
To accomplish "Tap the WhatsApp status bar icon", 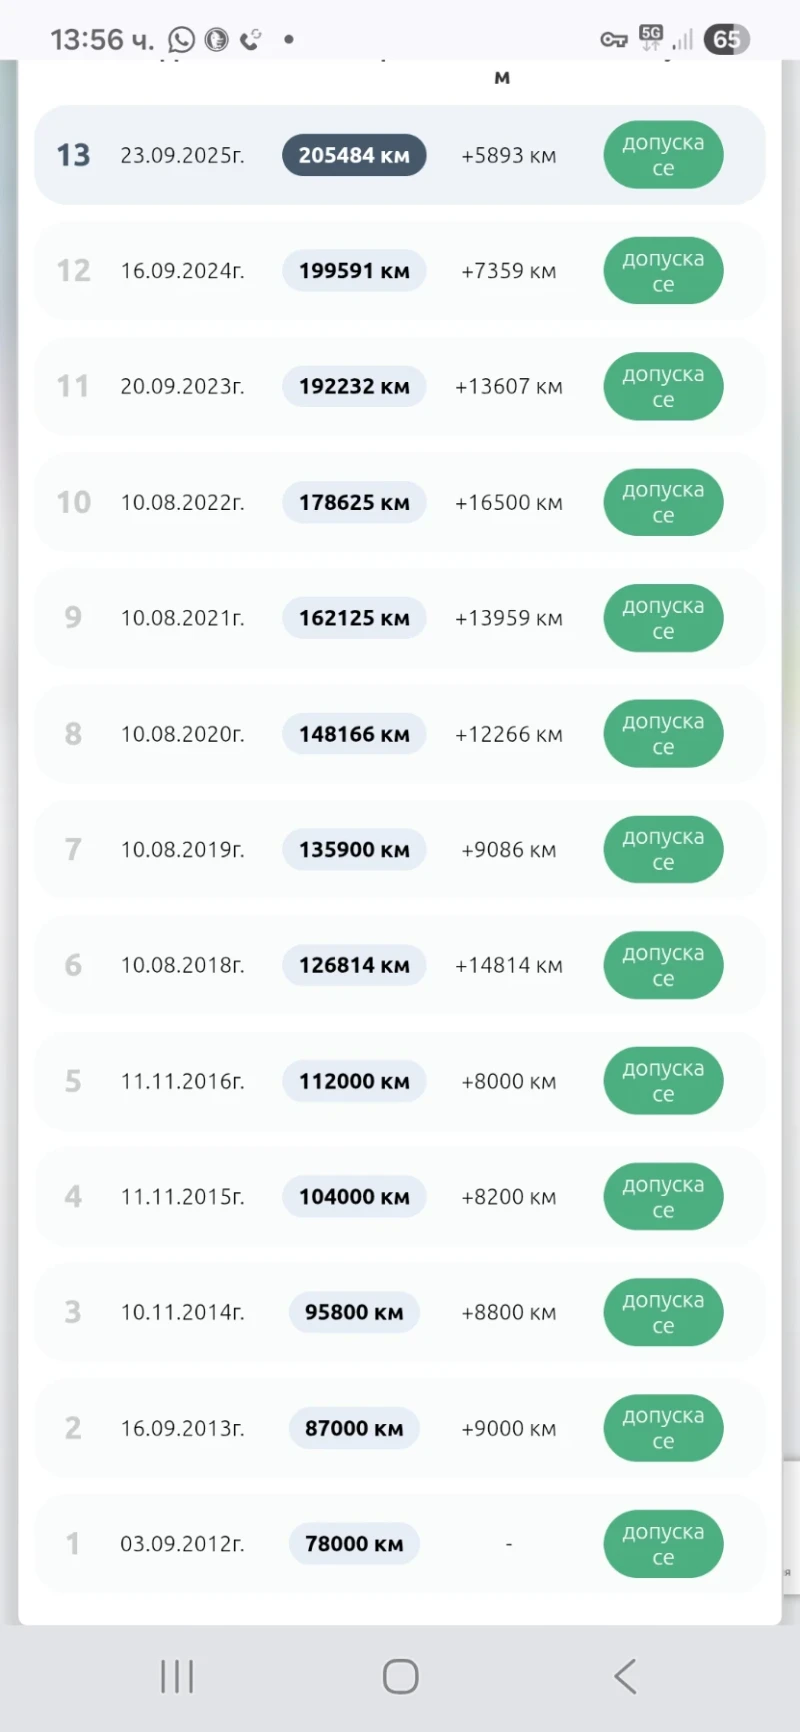I will tap(181, 40).
